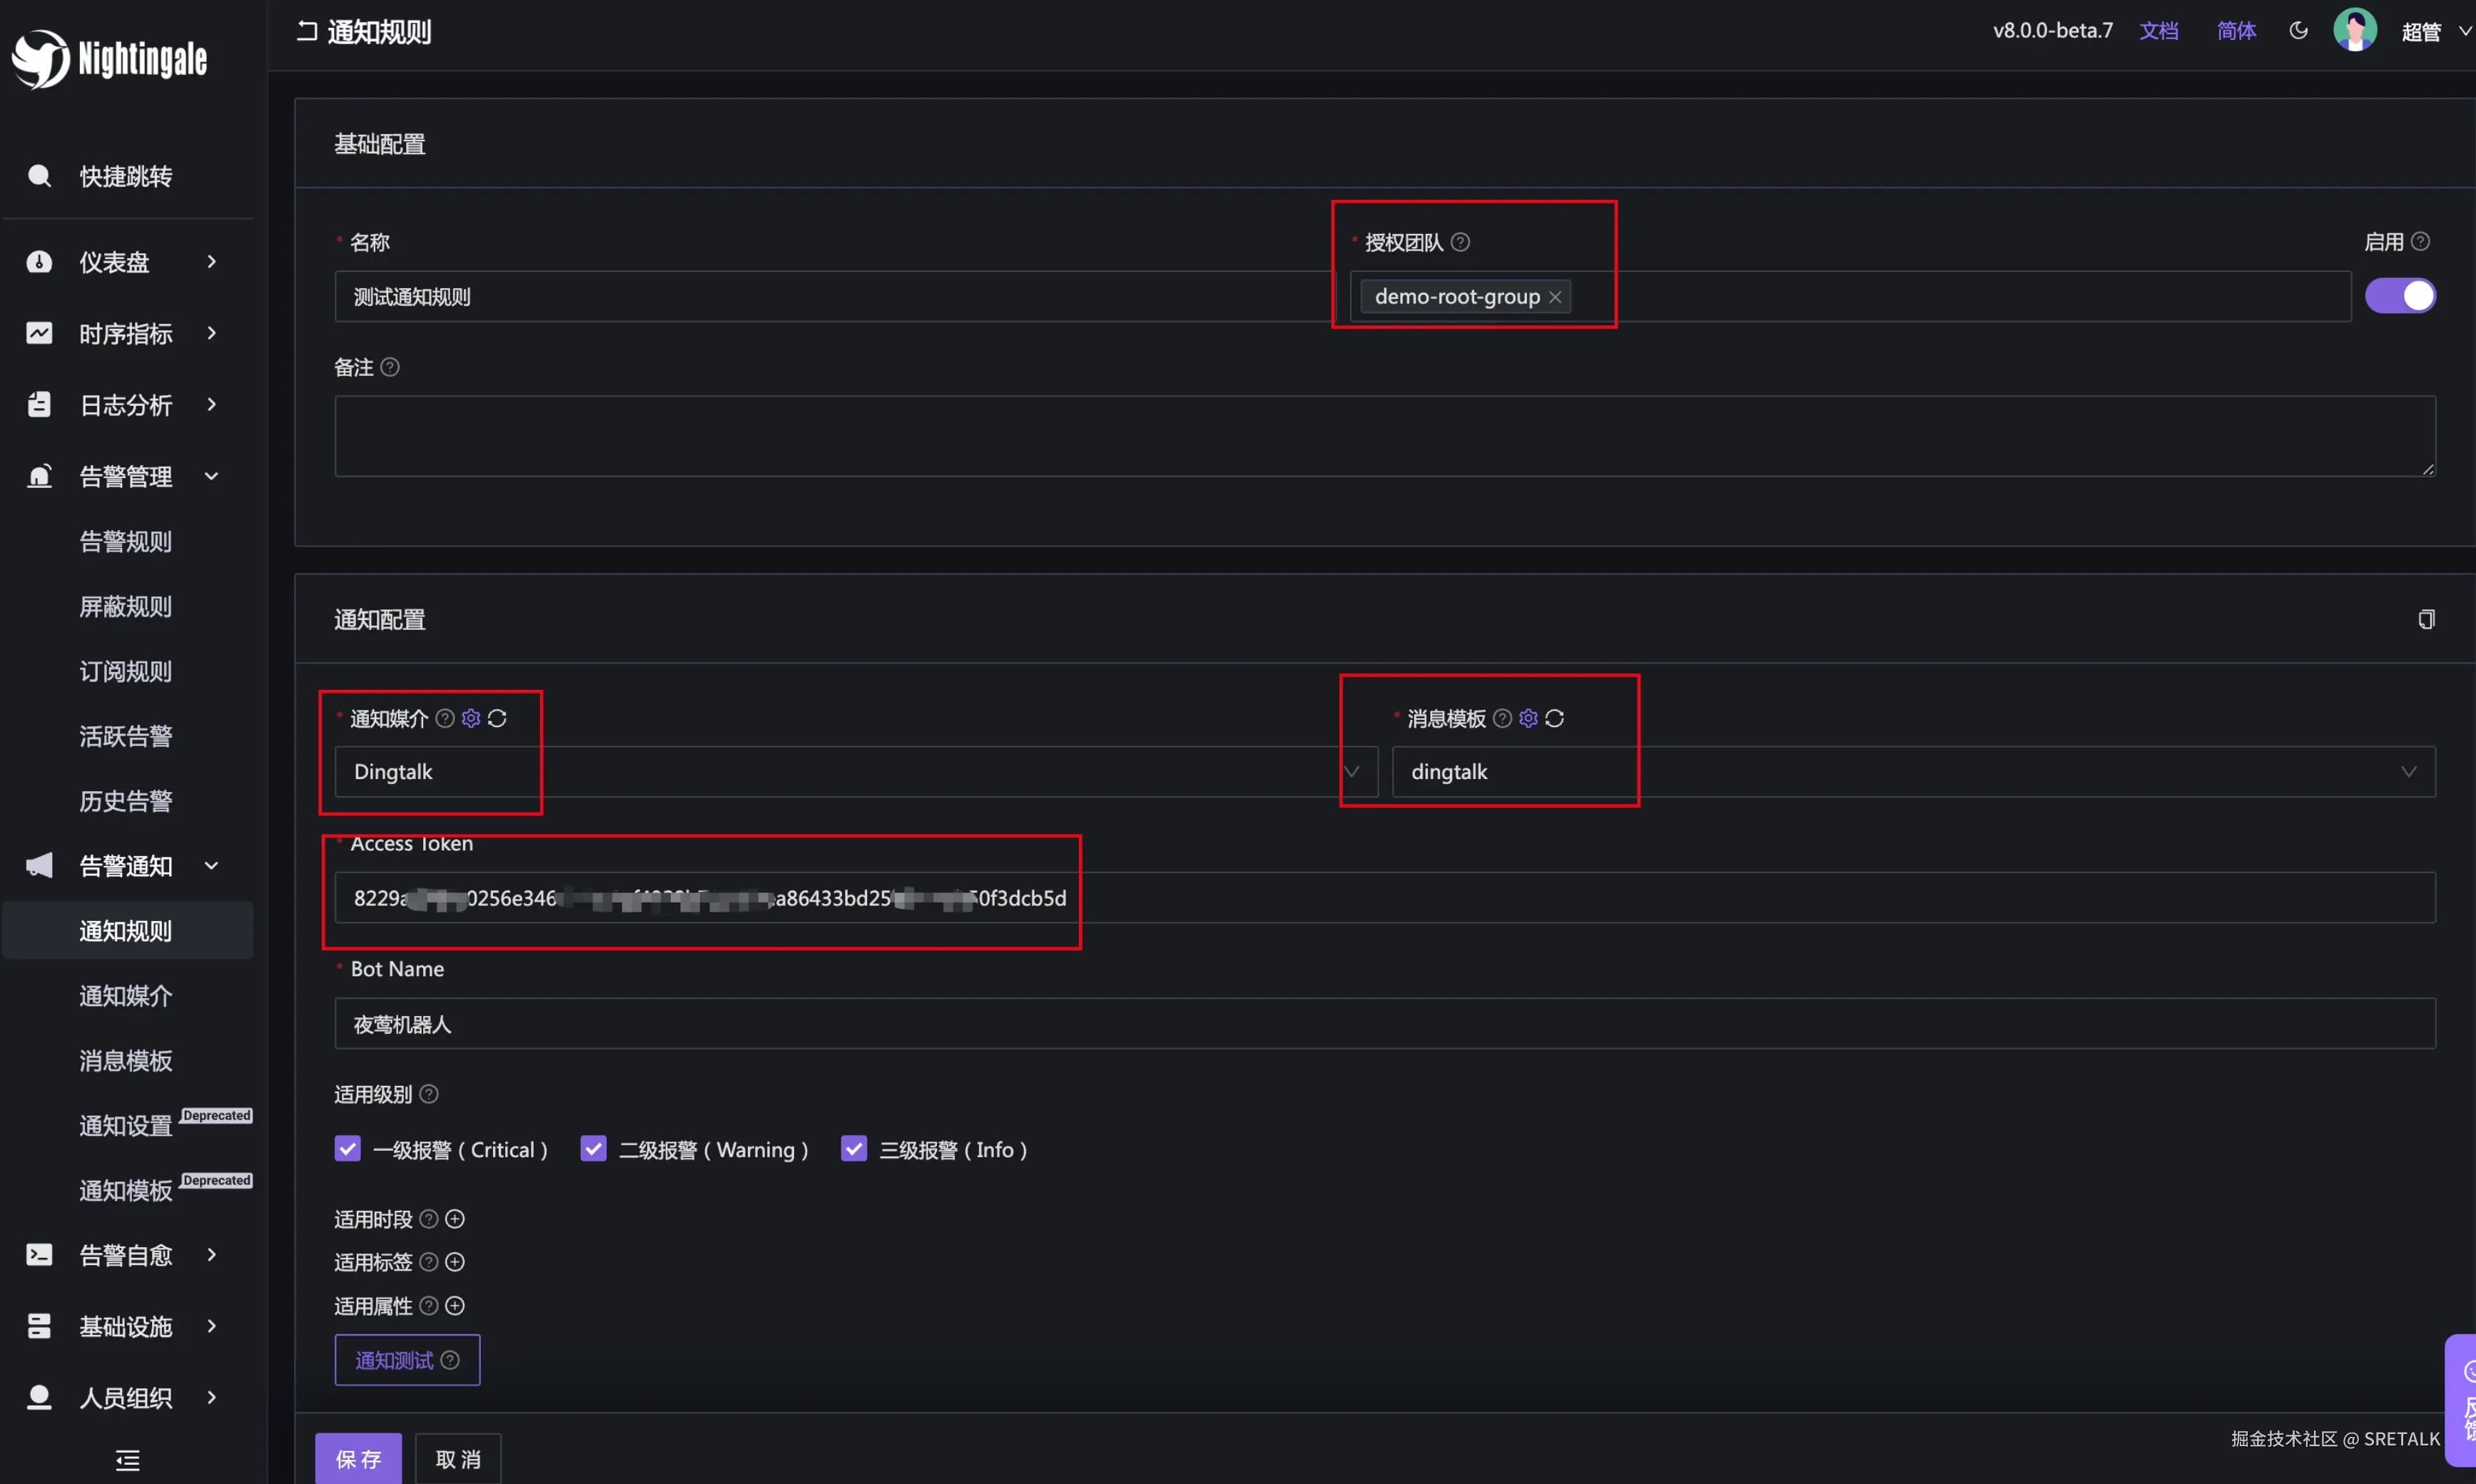Expand the 日志分析 menu
This screenshot has width=2476, height=1484.
(126, 405)
